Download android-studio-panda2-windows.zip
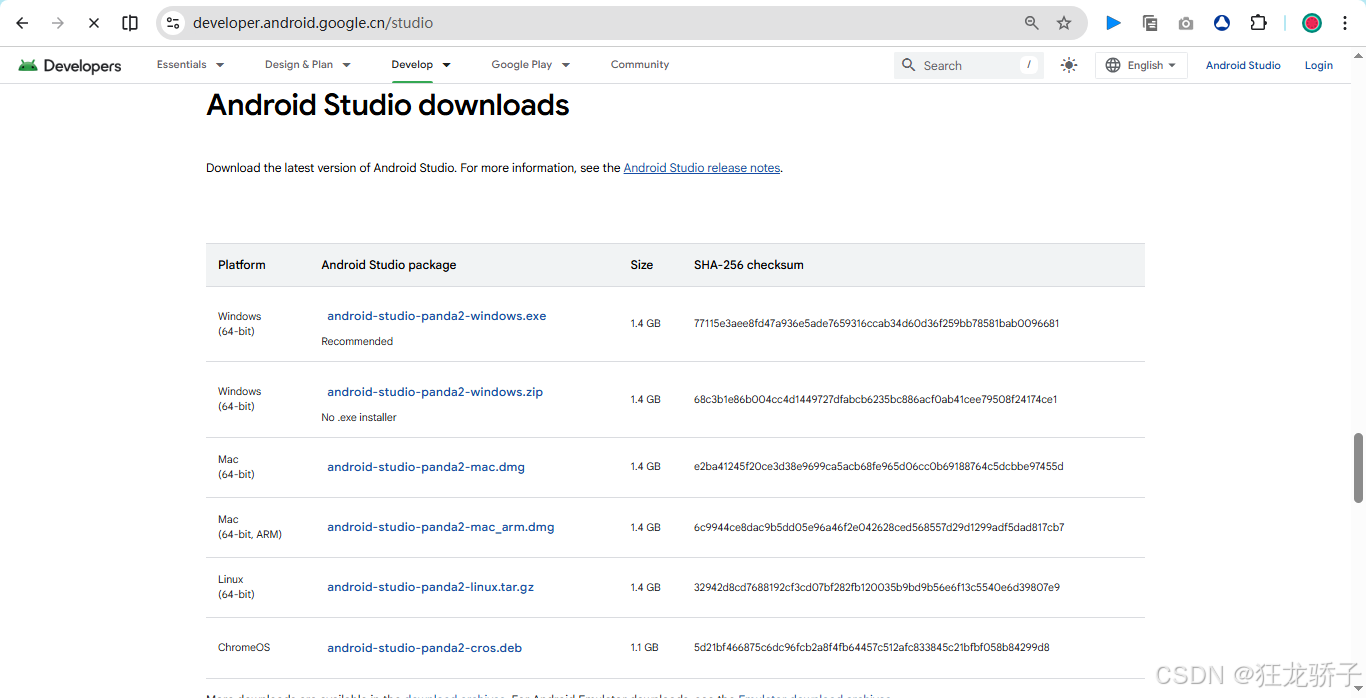 [x=435, y=392]
